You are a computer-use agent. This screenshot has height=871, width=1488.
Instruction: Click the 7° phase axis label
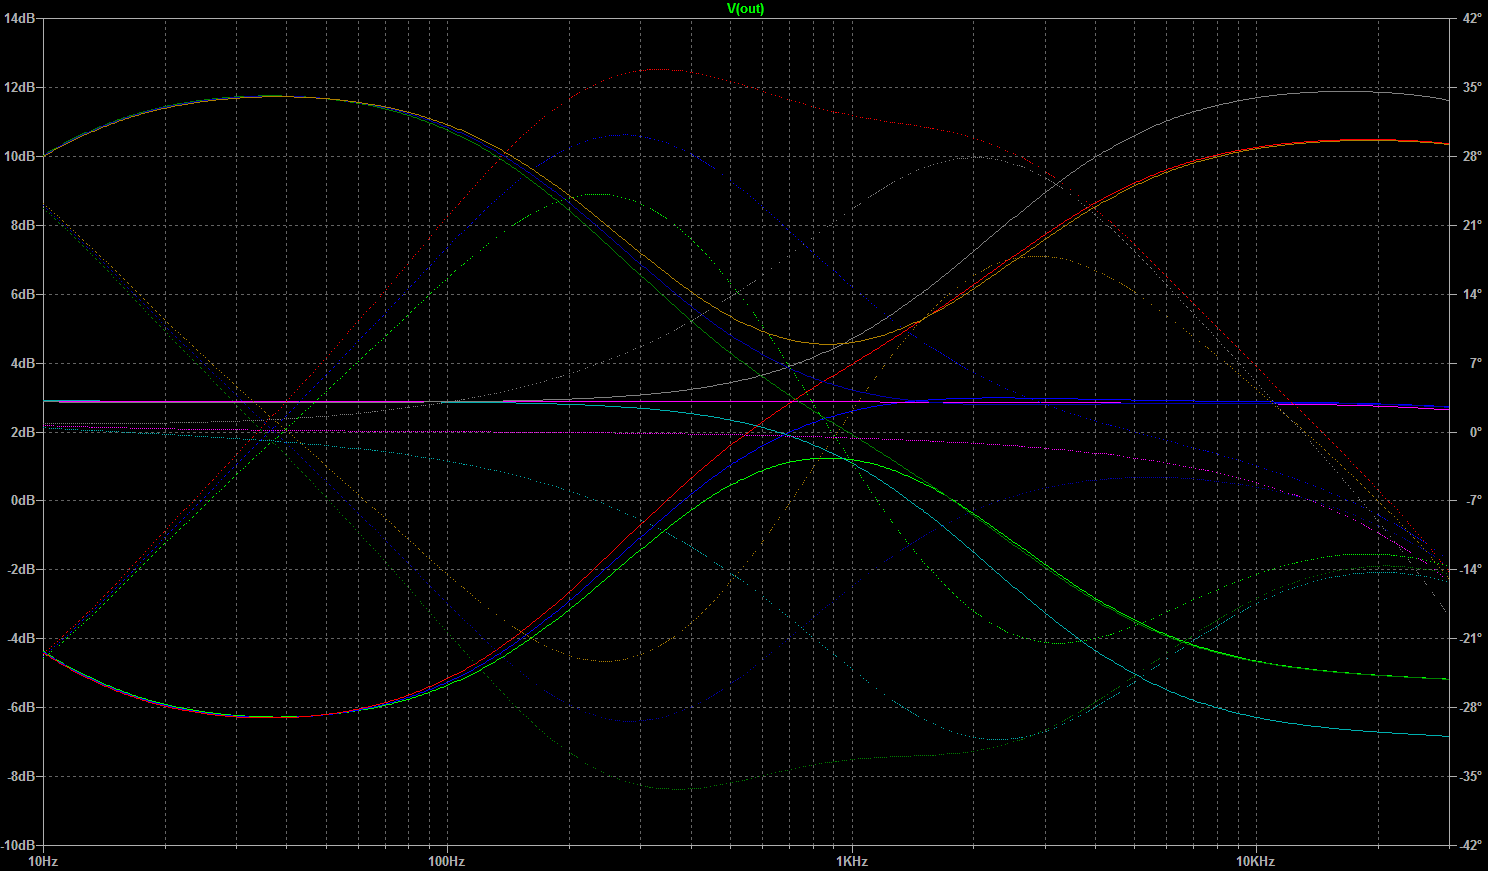(x=1474, y=364)
